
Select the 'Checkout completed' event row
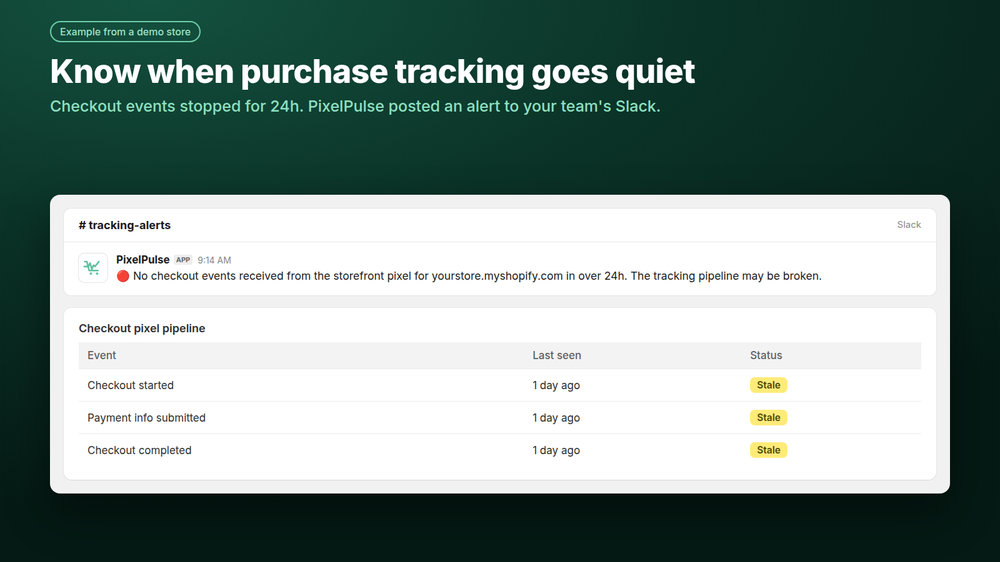500,450
